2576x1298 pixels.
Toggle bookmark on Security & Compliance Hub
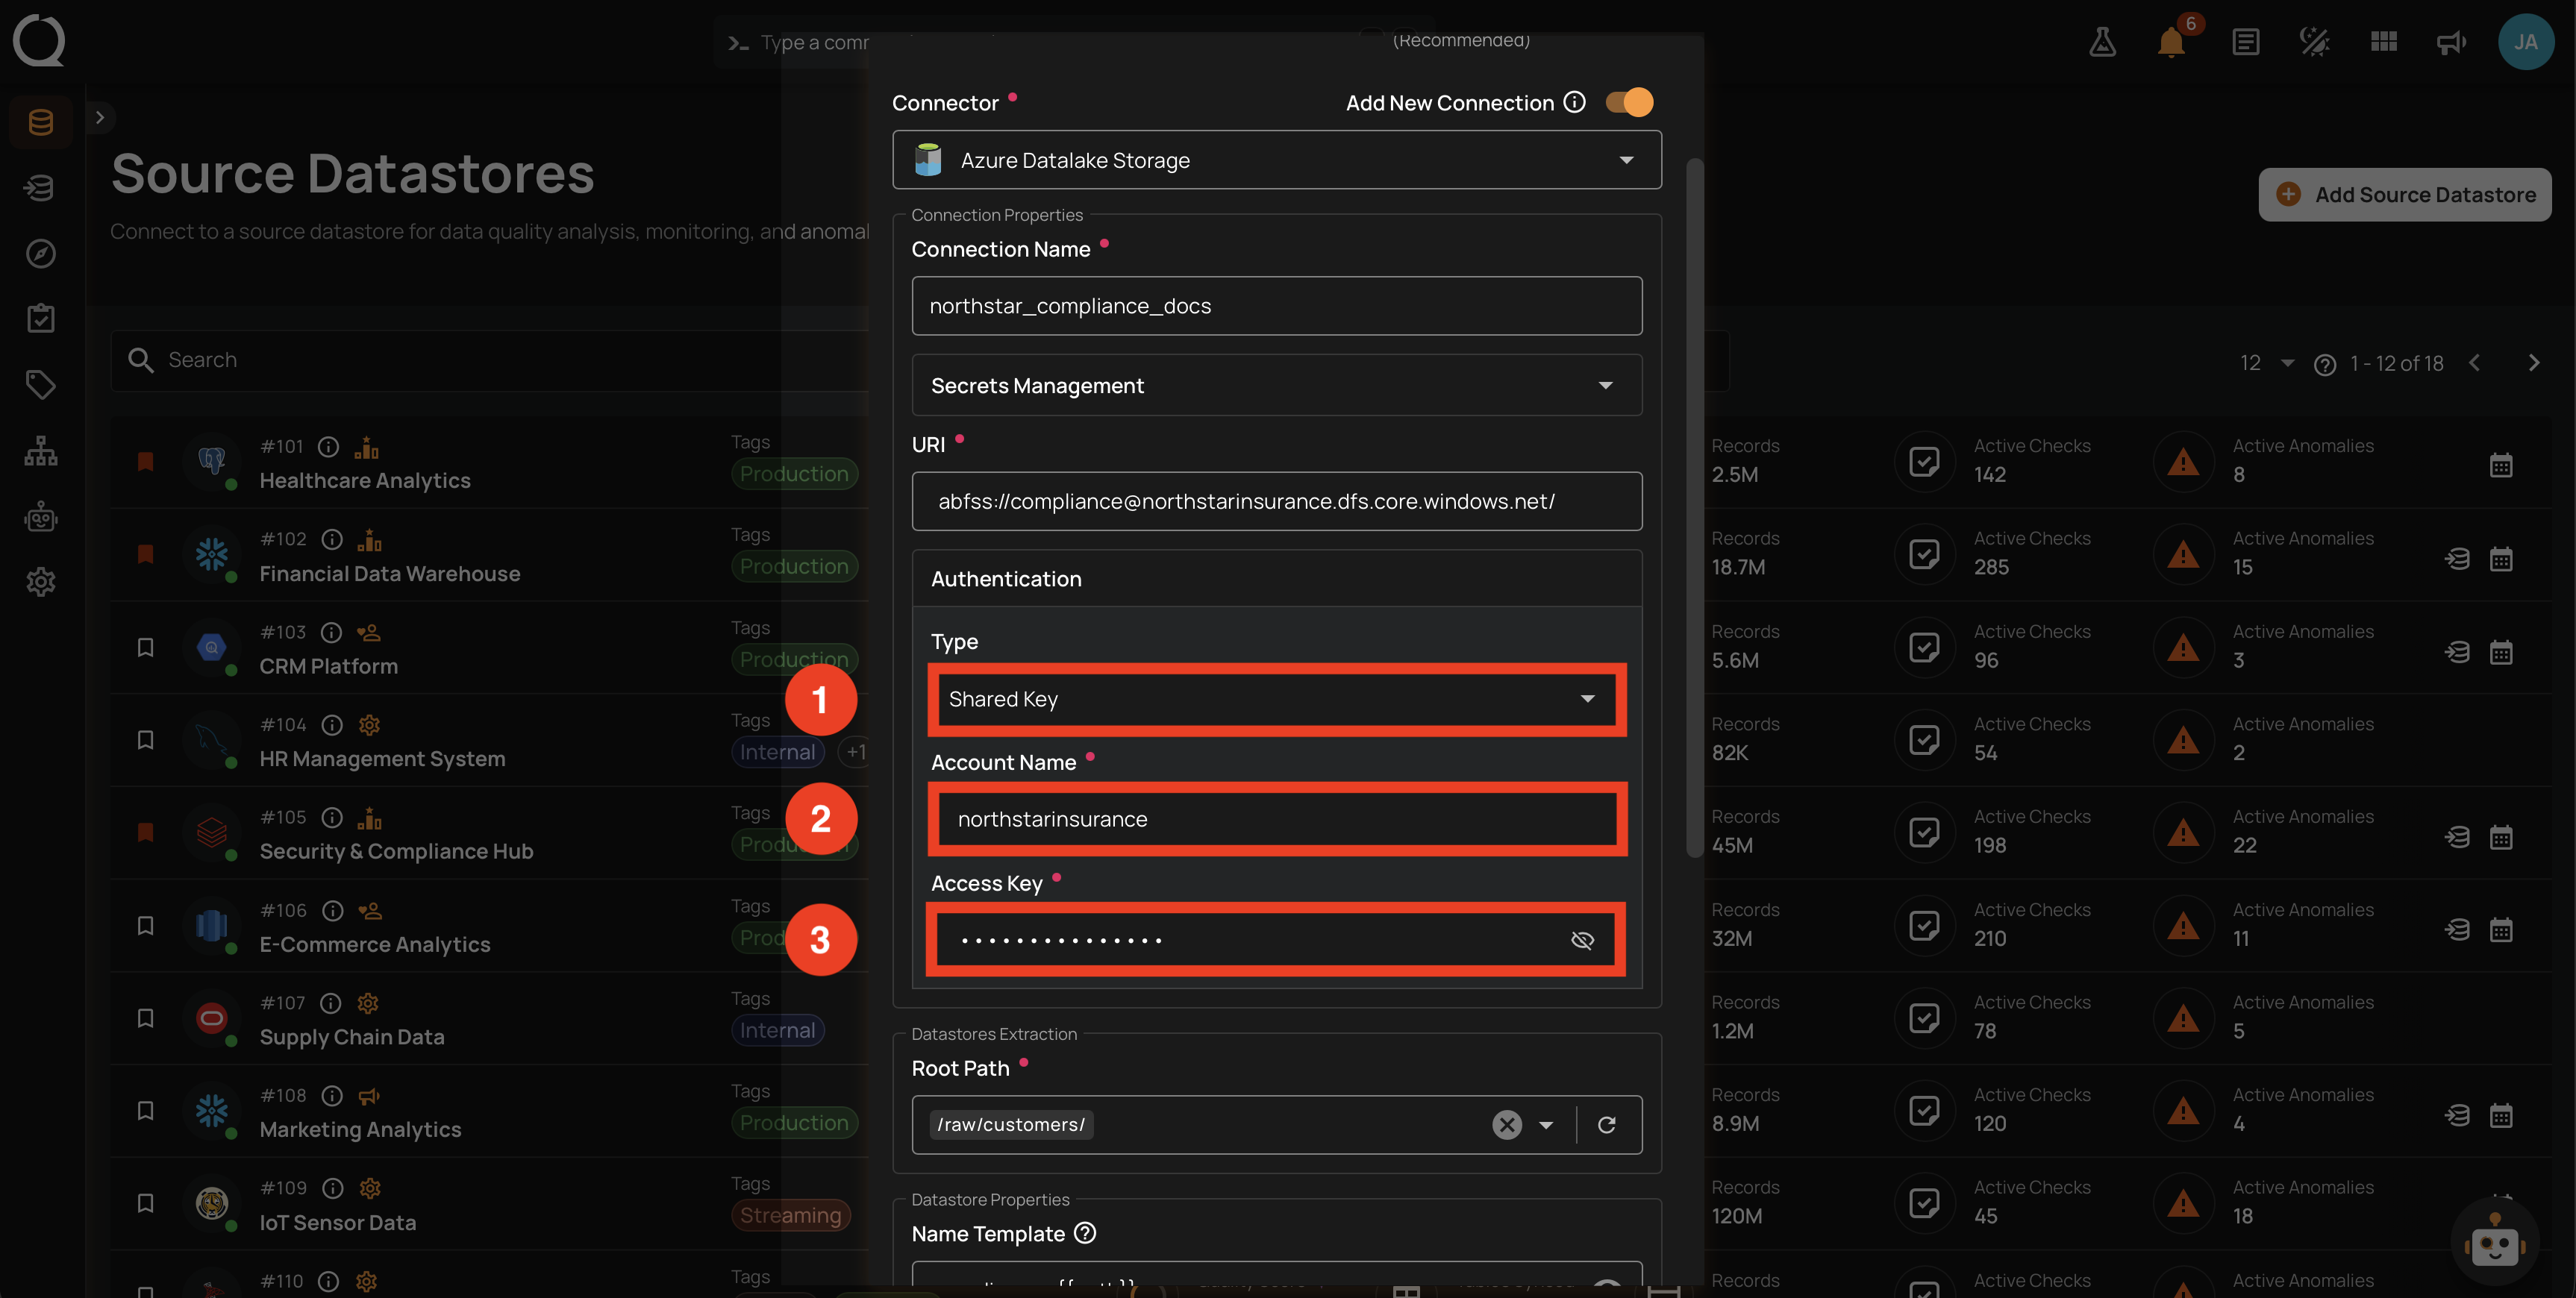(145, 832)
